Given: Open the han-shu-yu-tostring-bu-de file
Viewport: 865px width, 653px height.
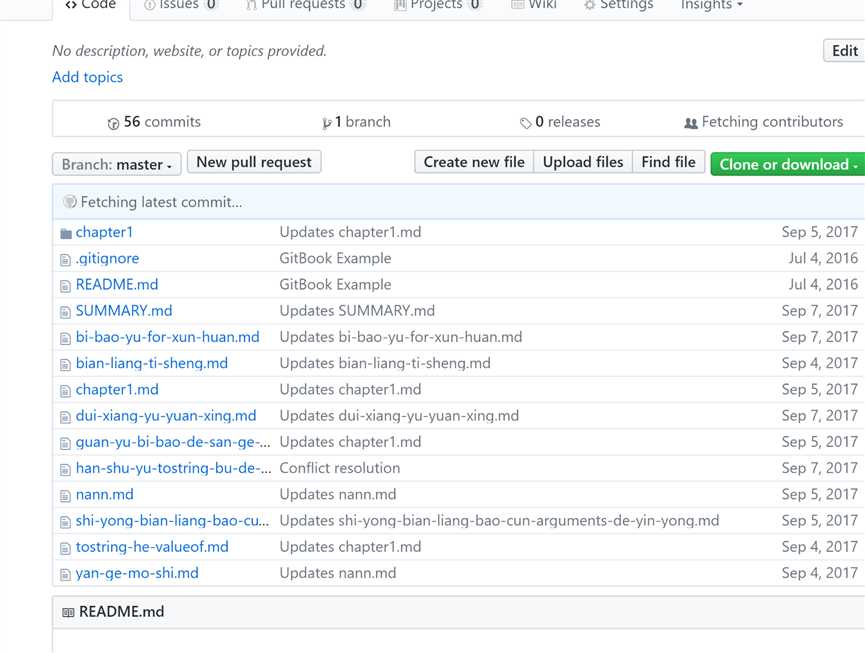Looking at the screenshot, I should tap(174, 468).
